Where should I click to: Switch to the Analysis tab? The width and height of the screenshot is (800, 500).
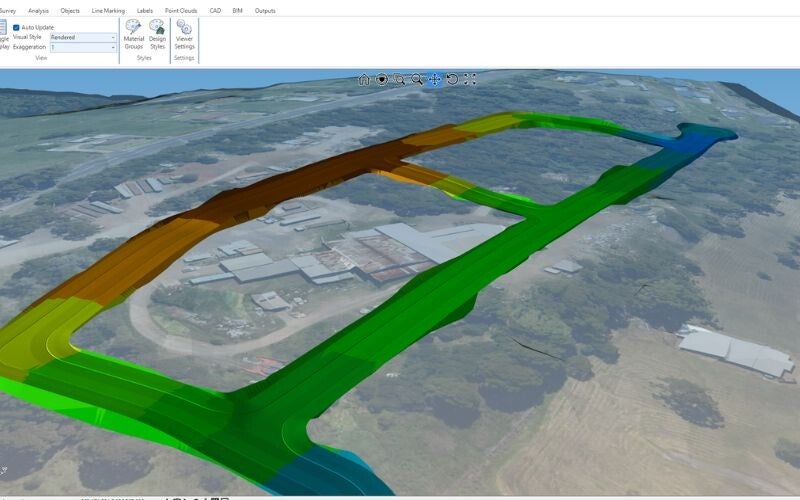(38, 10)
